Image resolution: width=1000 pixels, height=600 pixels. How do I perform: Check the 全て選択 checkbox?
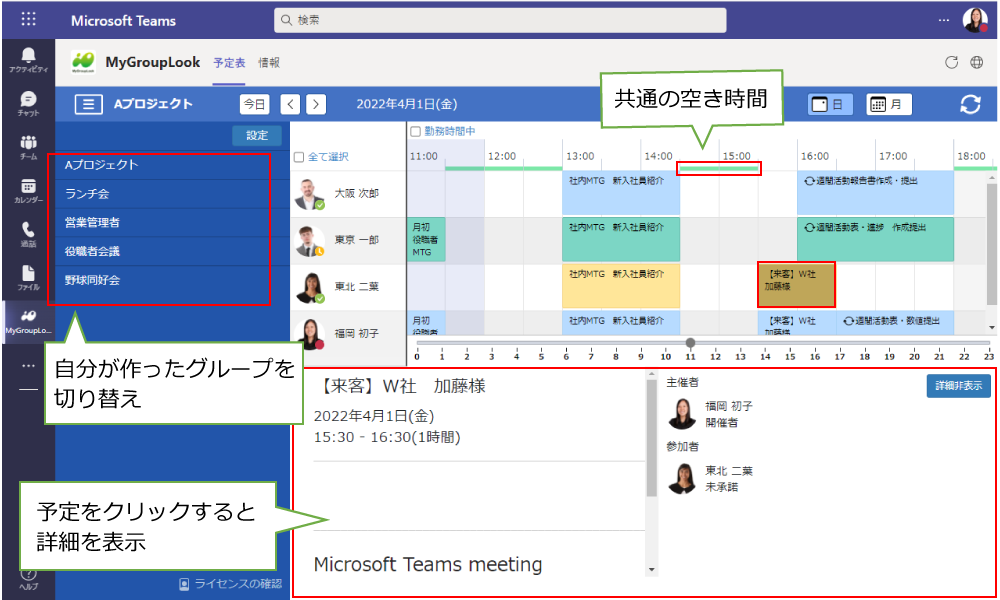[298, 157]
